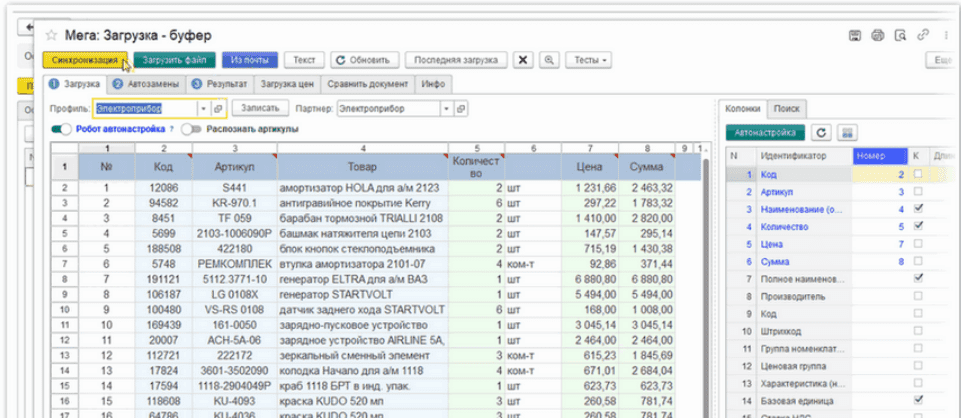Open the Профиль field's open-form icon
Image resolution: width=961 pixels, height=418 pixels.
[218, 108]
